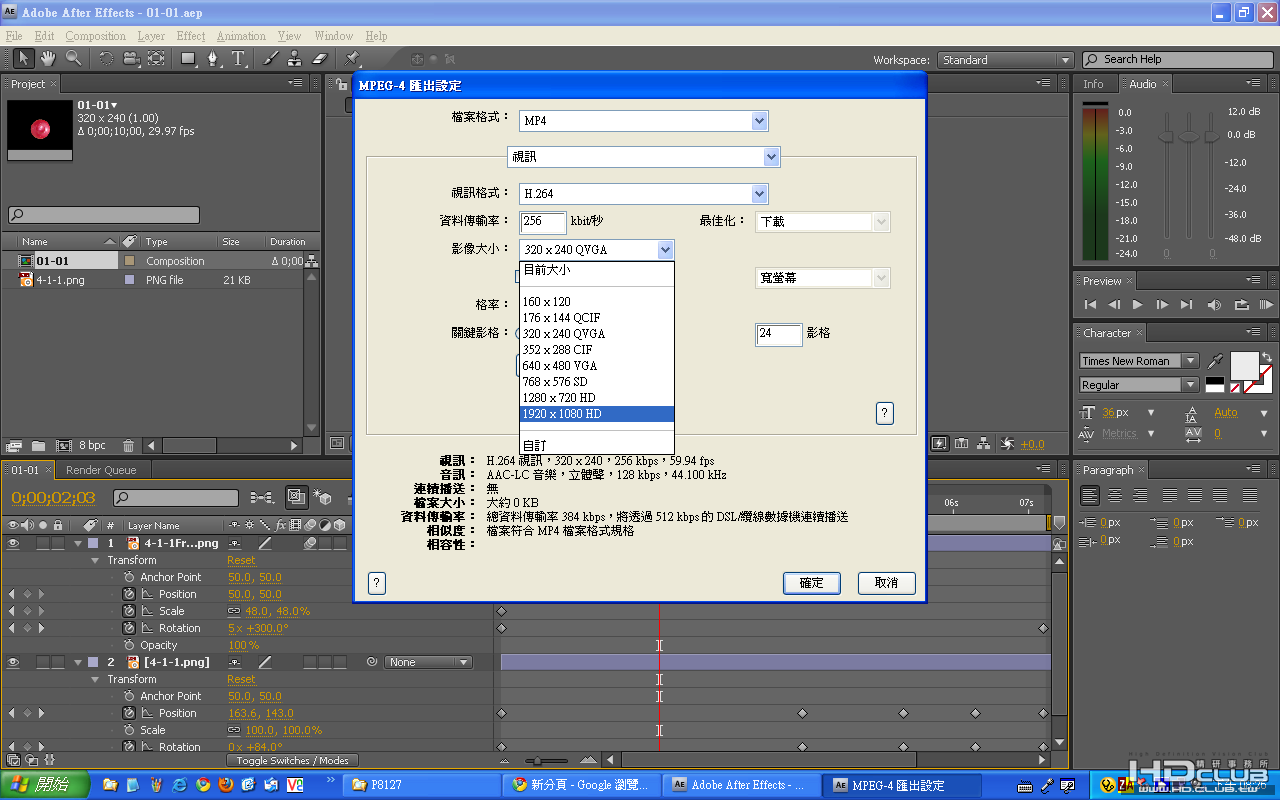Collapse the Transform group of layer 1

click(x=97, y=560)
